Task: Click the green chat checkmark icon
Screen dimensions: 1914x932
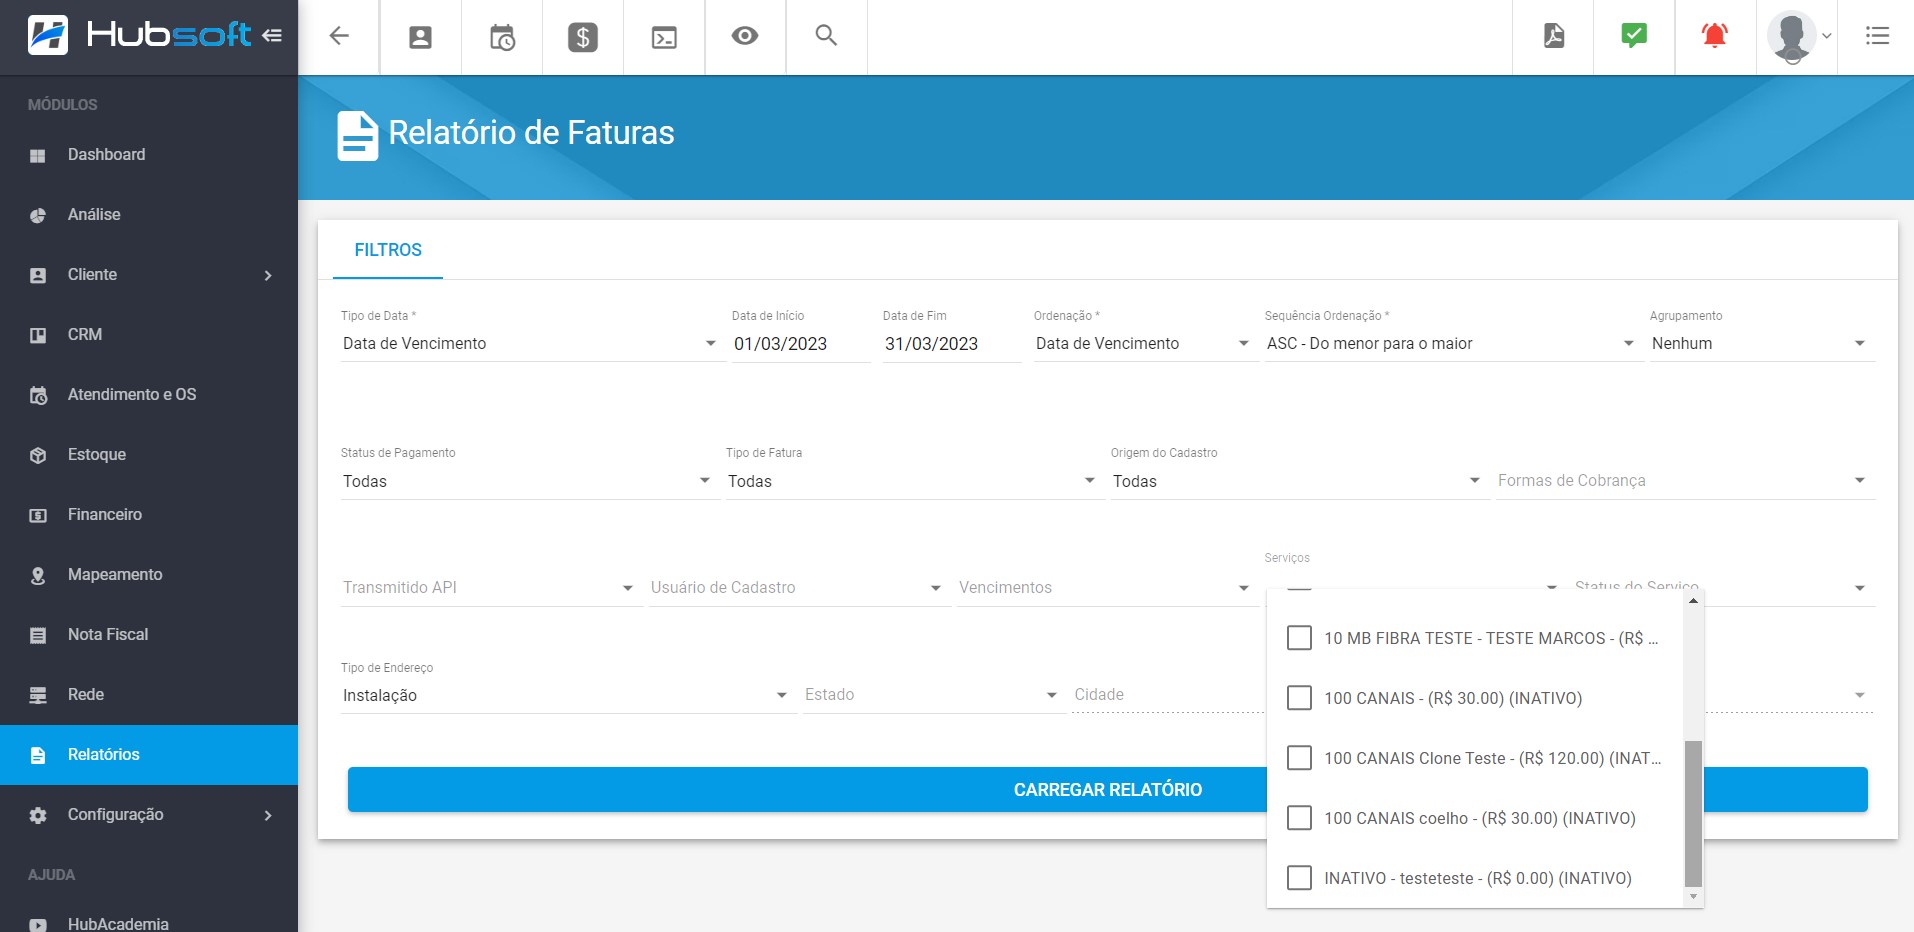Action: [x=1633, y=37]
